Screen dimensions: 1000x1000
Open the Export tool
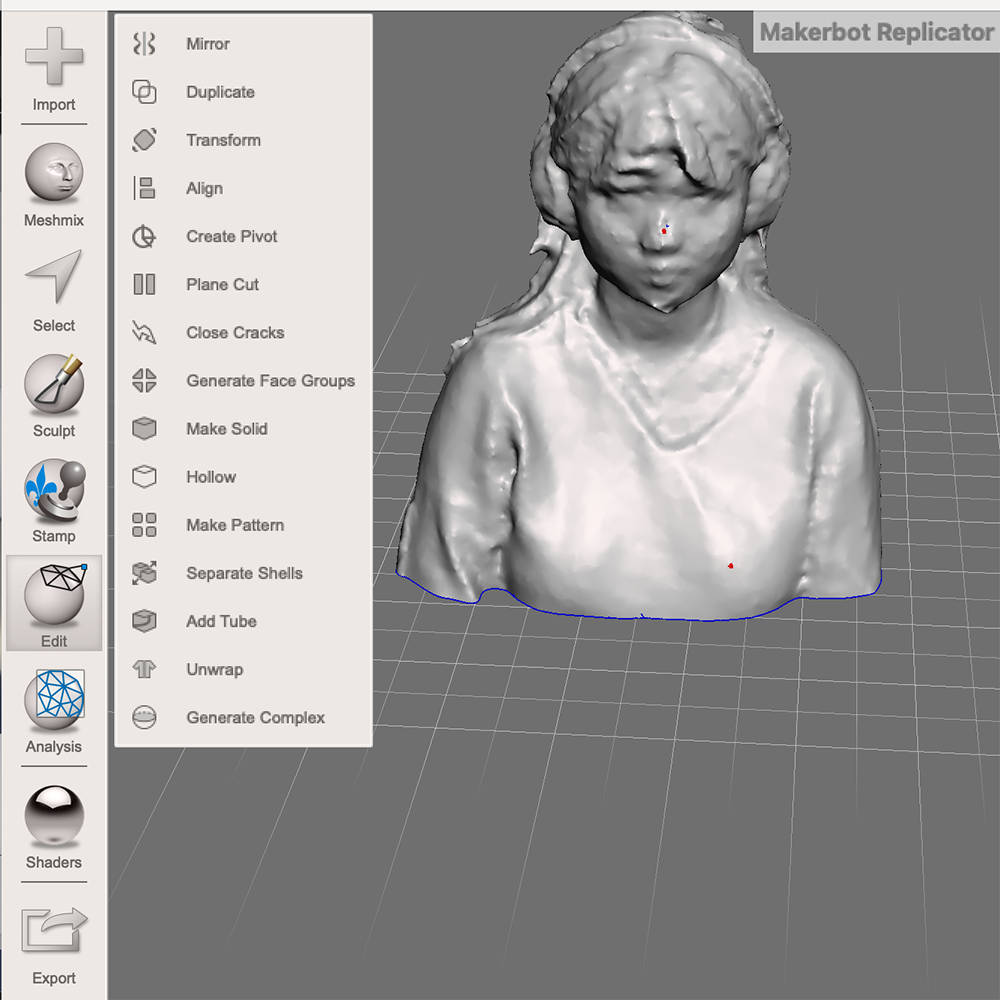point(54,938)
